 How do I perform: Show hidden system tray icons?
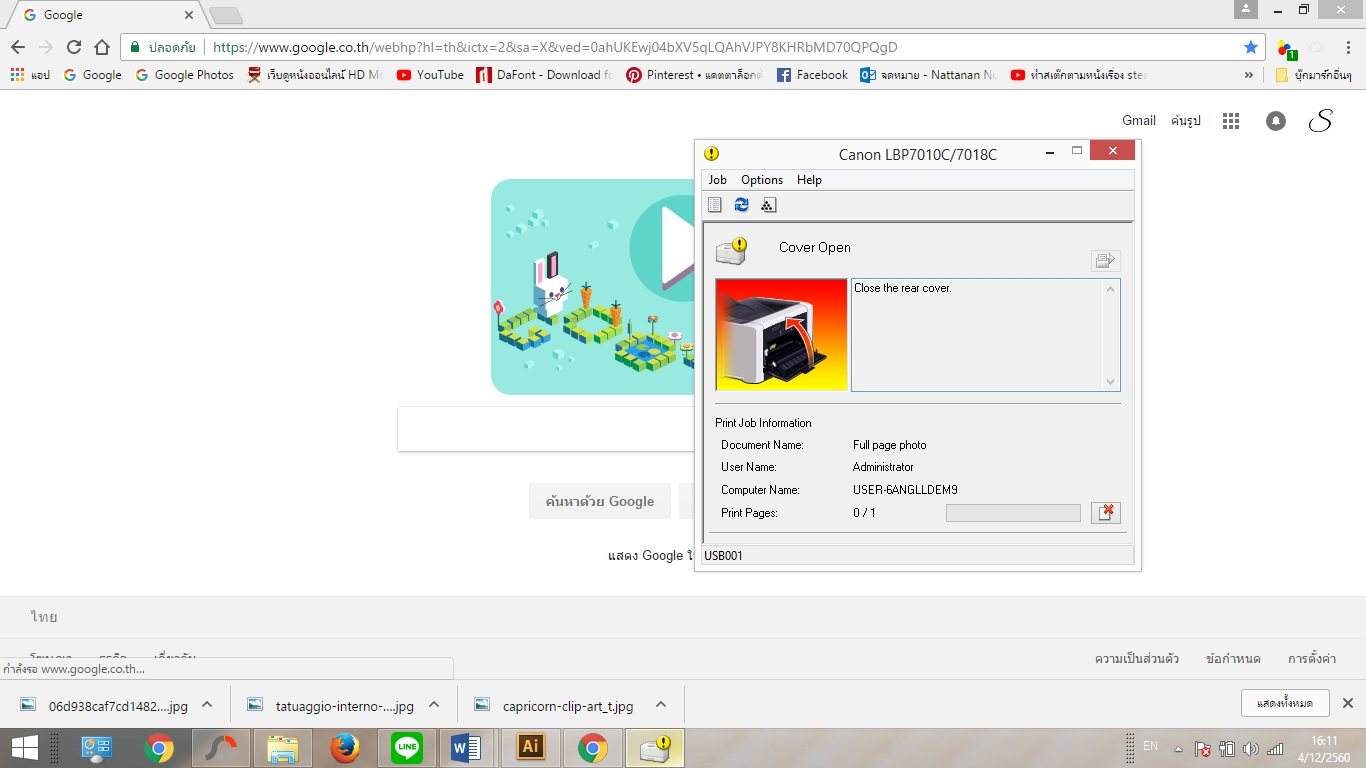tap(1179, 748)
